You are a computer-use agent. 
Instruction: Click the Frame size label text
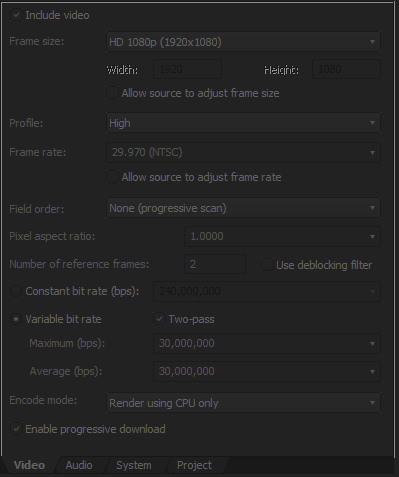(37, 41)
